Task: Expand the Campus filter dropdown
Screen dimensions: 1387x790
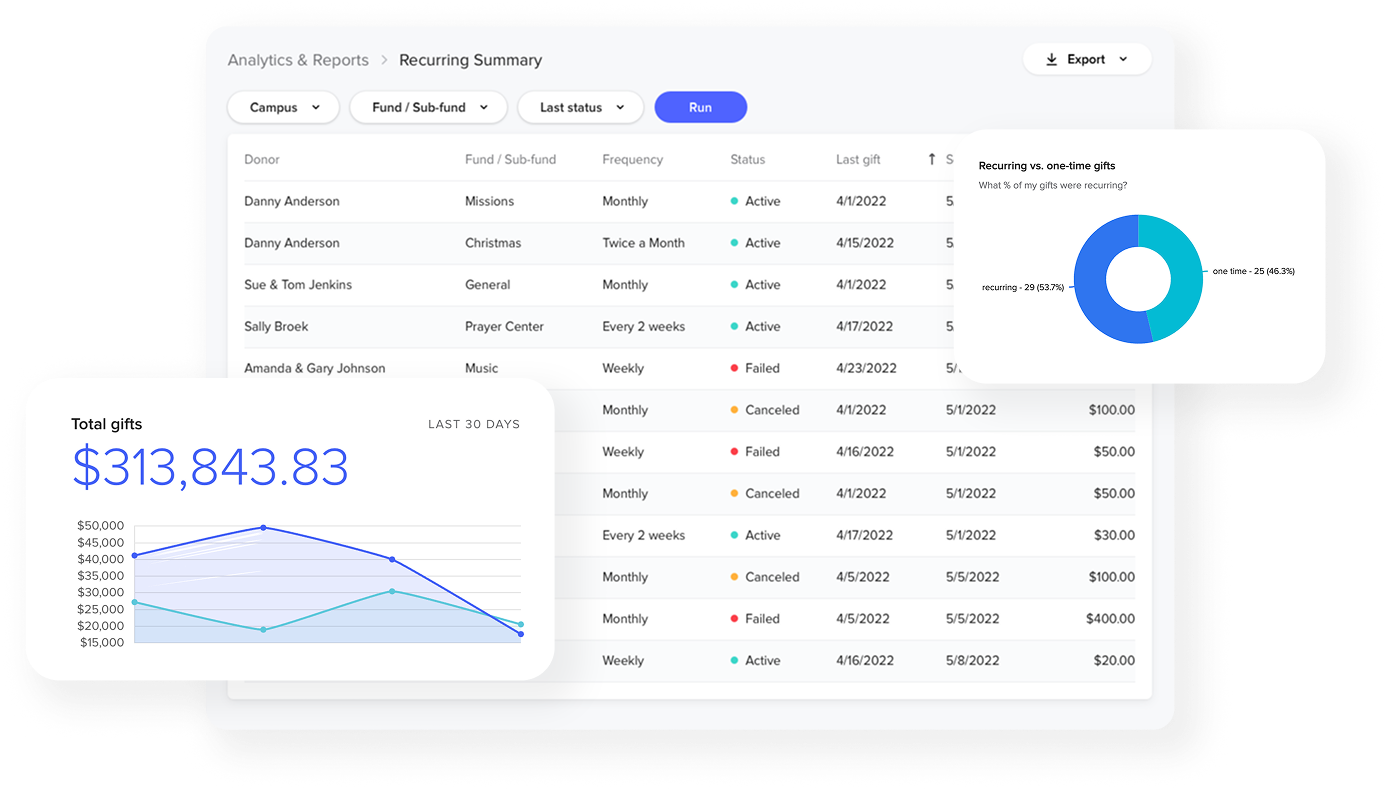Action: 284,108
